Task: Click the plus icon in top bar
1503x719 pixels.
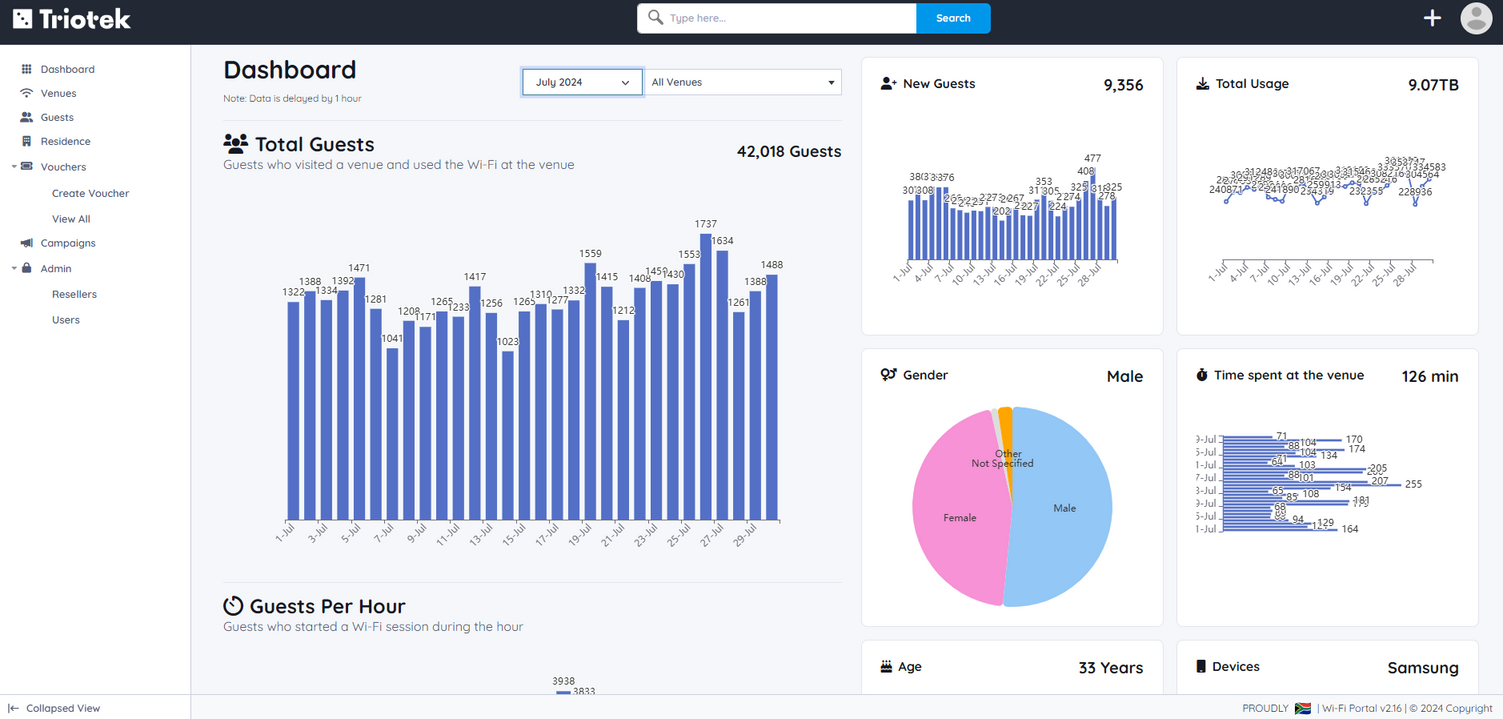Action: tap(1432, 18)
